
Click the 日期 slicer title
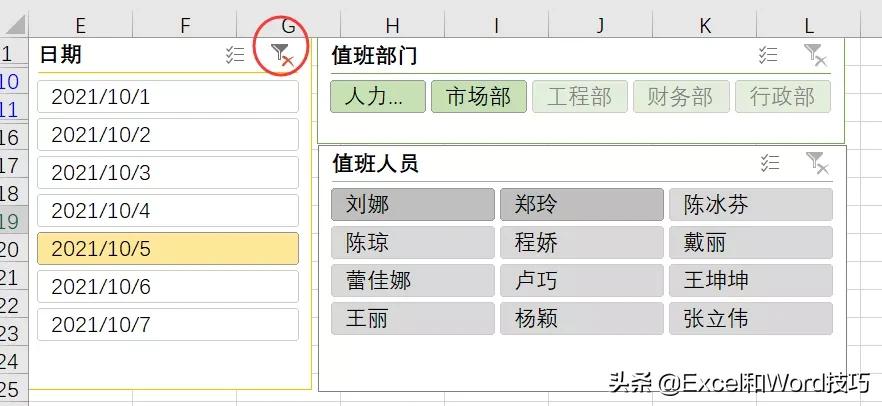pos(61,55)
